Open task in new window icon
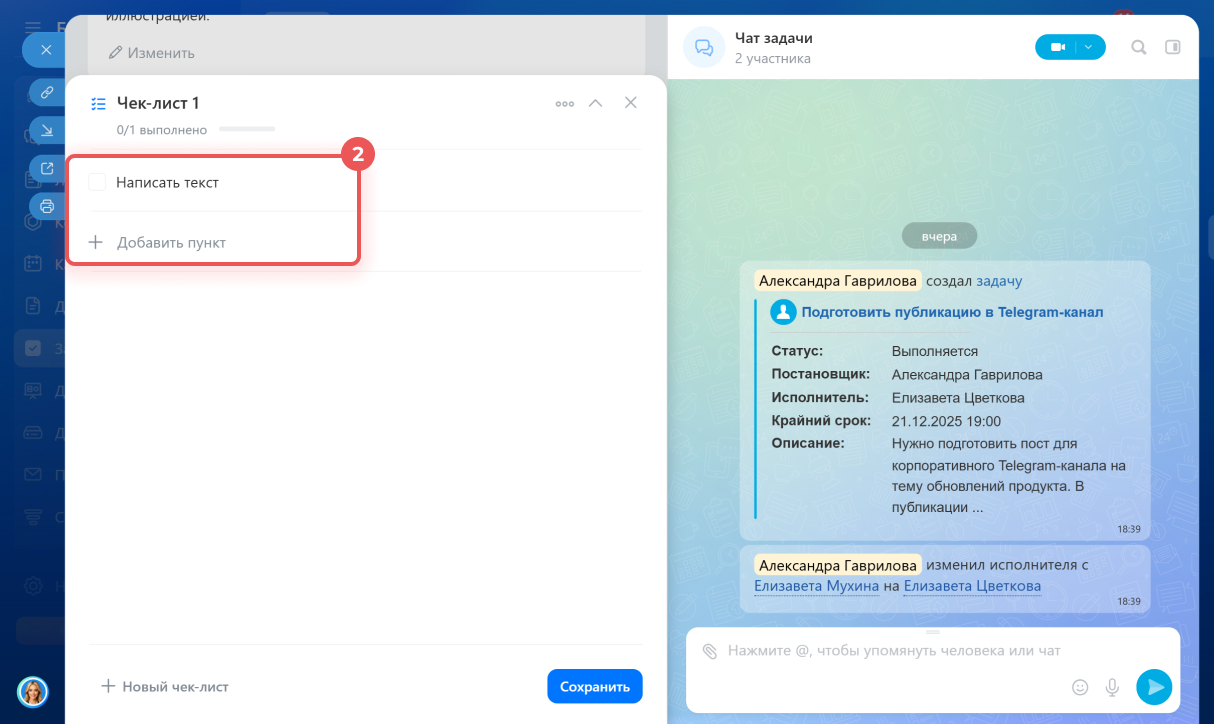 [47, 168]
